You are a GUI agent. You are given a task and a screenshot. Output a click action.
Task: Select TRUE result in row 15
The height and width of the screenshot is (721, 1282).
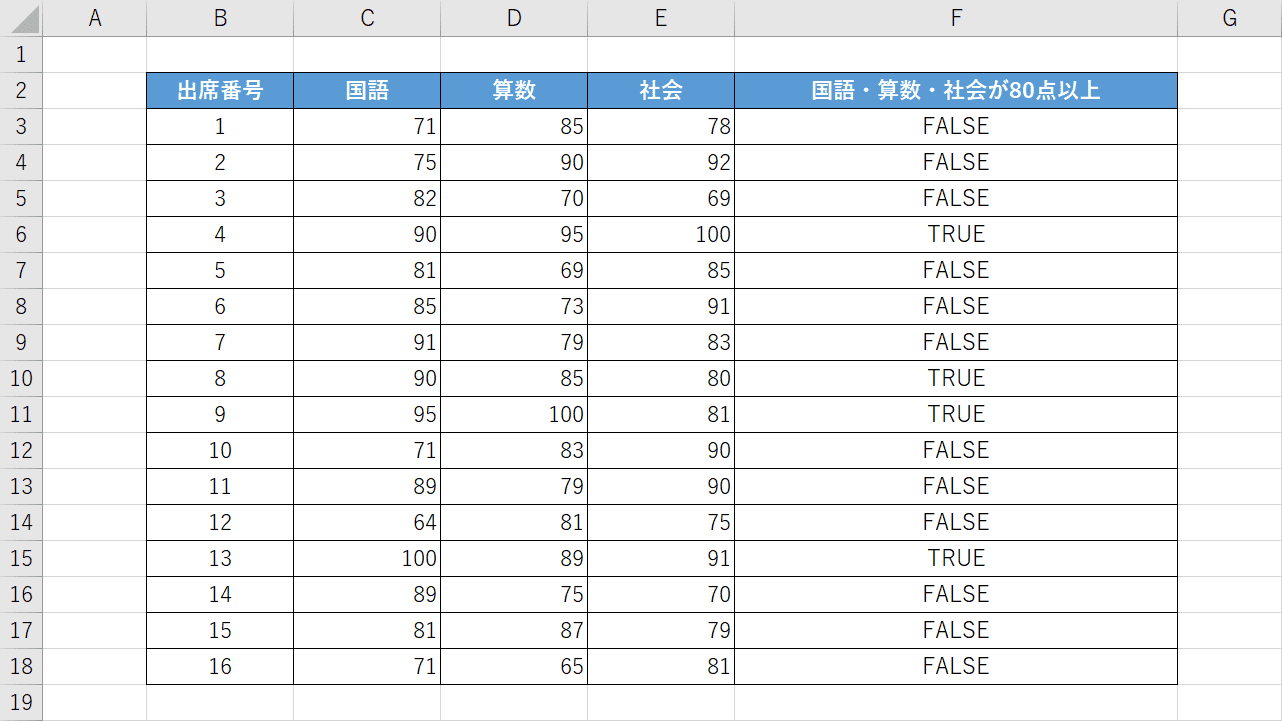coord(956,558)
